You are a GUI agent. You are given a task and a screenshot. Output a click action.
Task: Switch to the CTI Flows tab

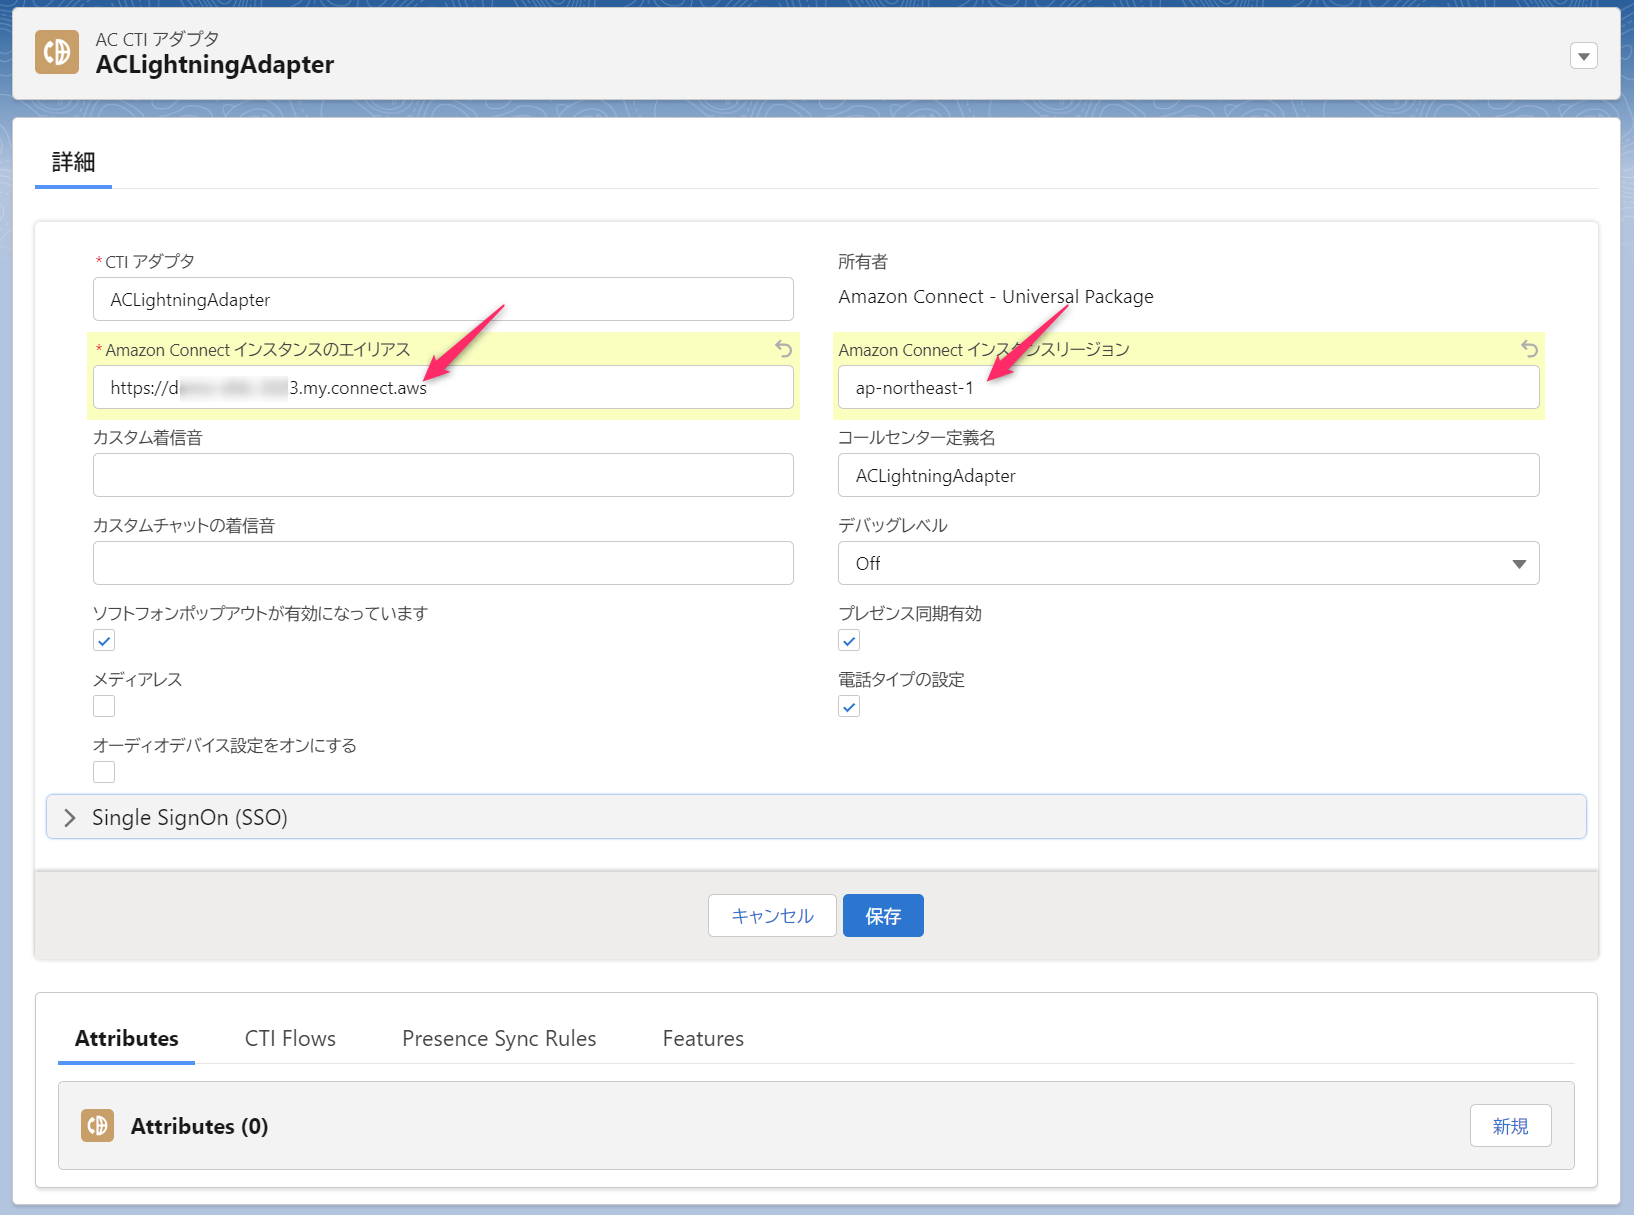290,1038
